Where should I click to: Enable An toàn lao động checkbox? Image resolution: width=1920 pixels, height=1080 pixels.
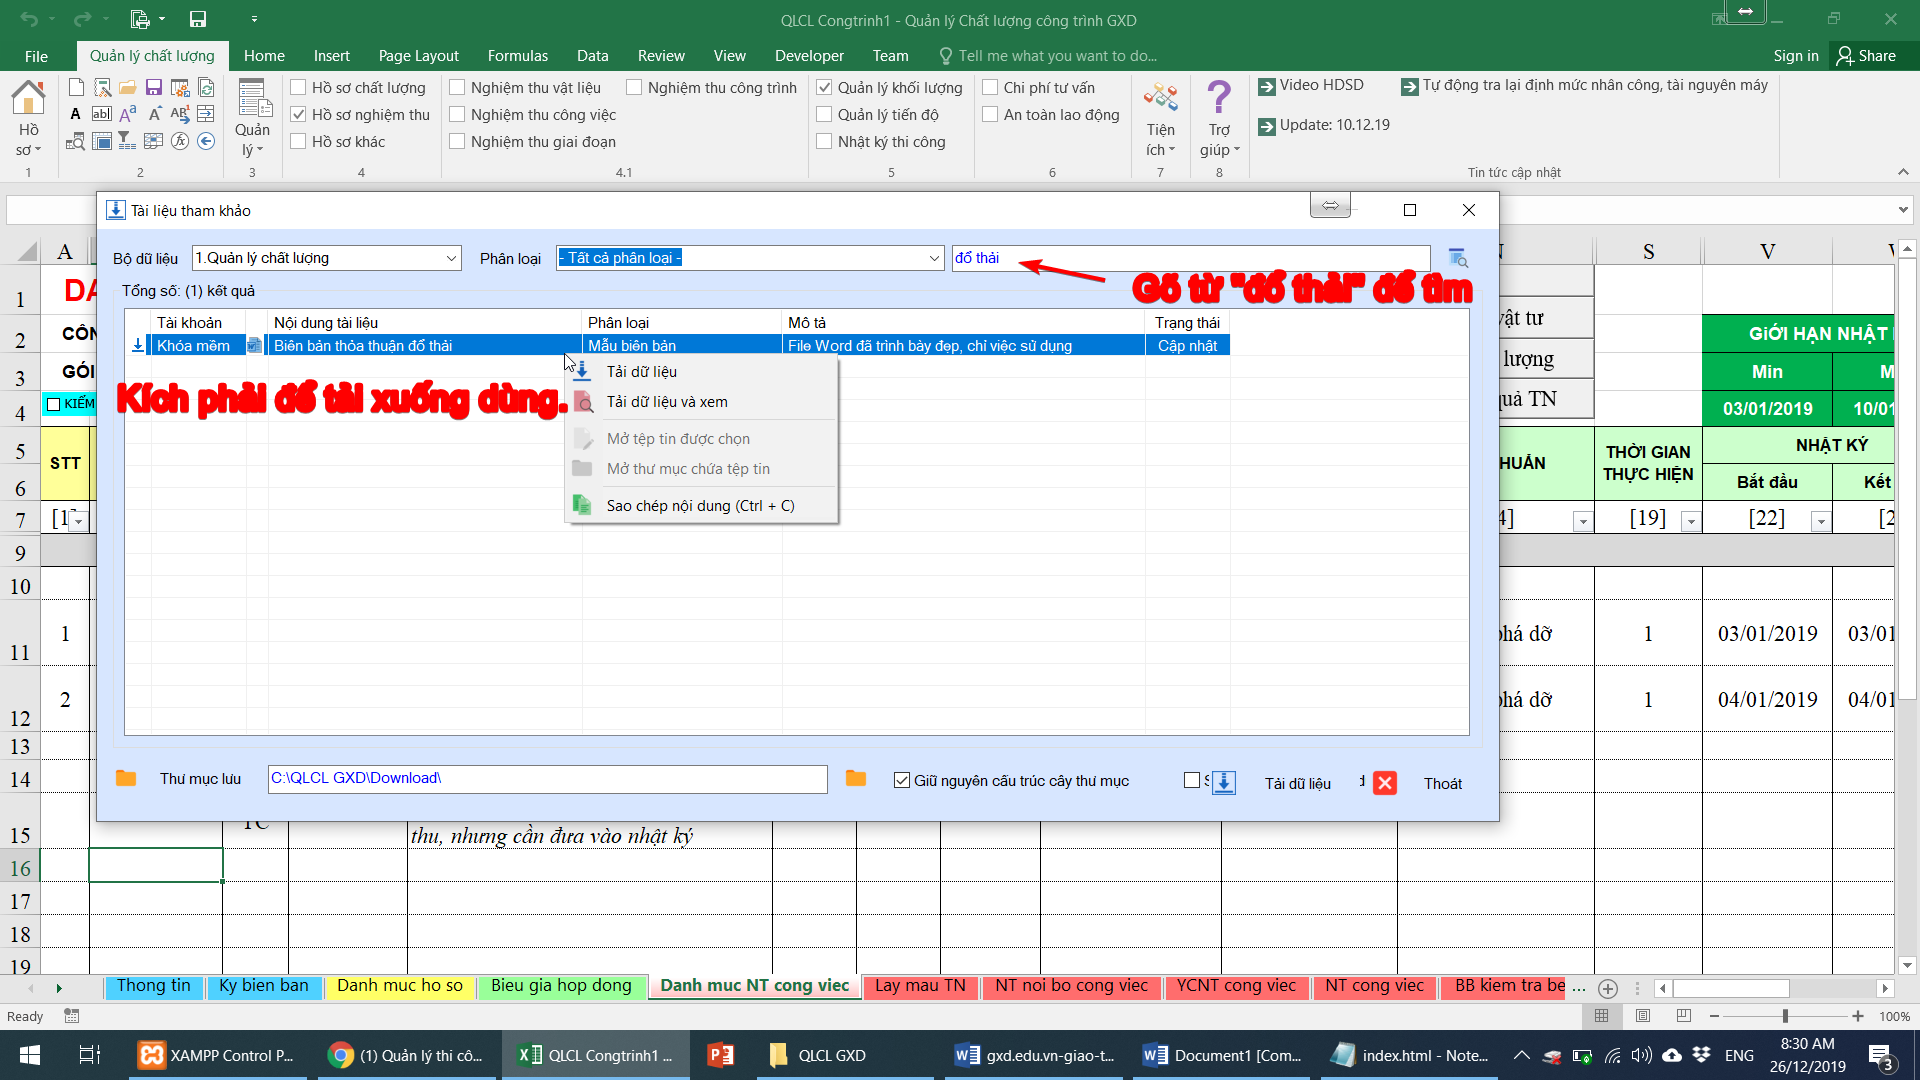click(x=990, y=114)
